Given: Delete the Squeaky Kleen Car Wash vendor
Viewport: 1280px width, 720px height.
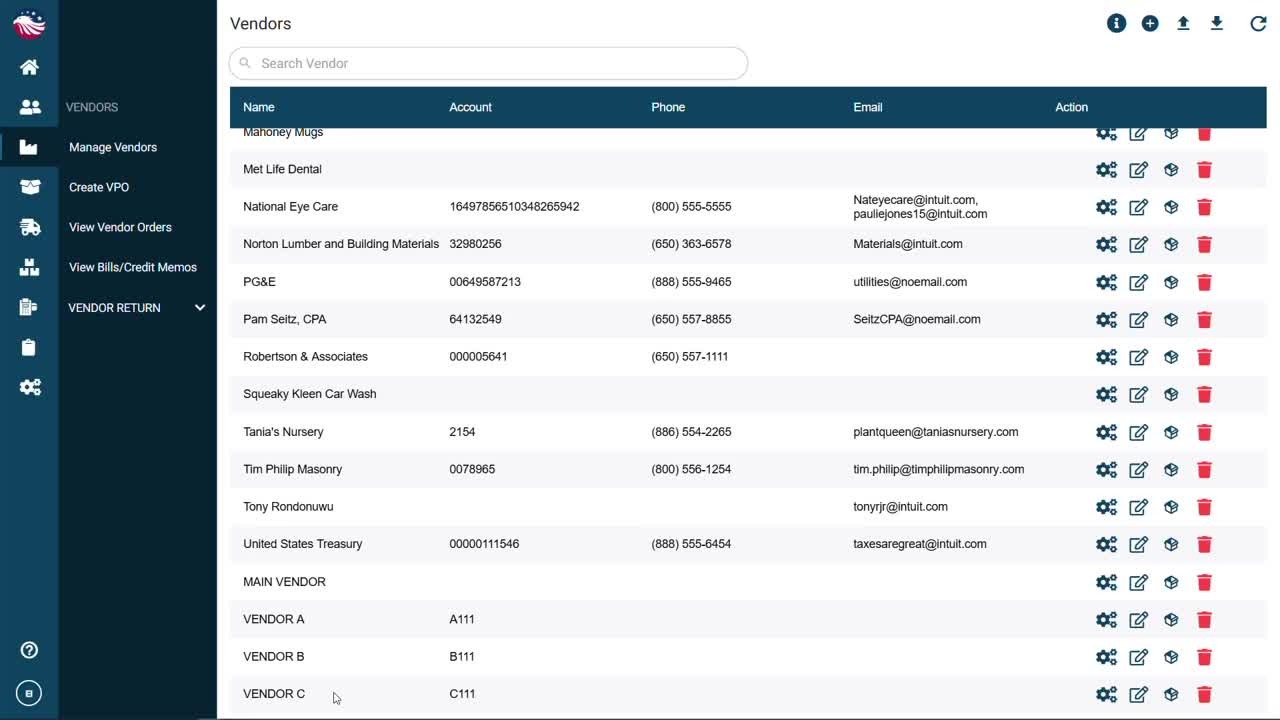Looking at the screenshot, I should coord(1204,395).
